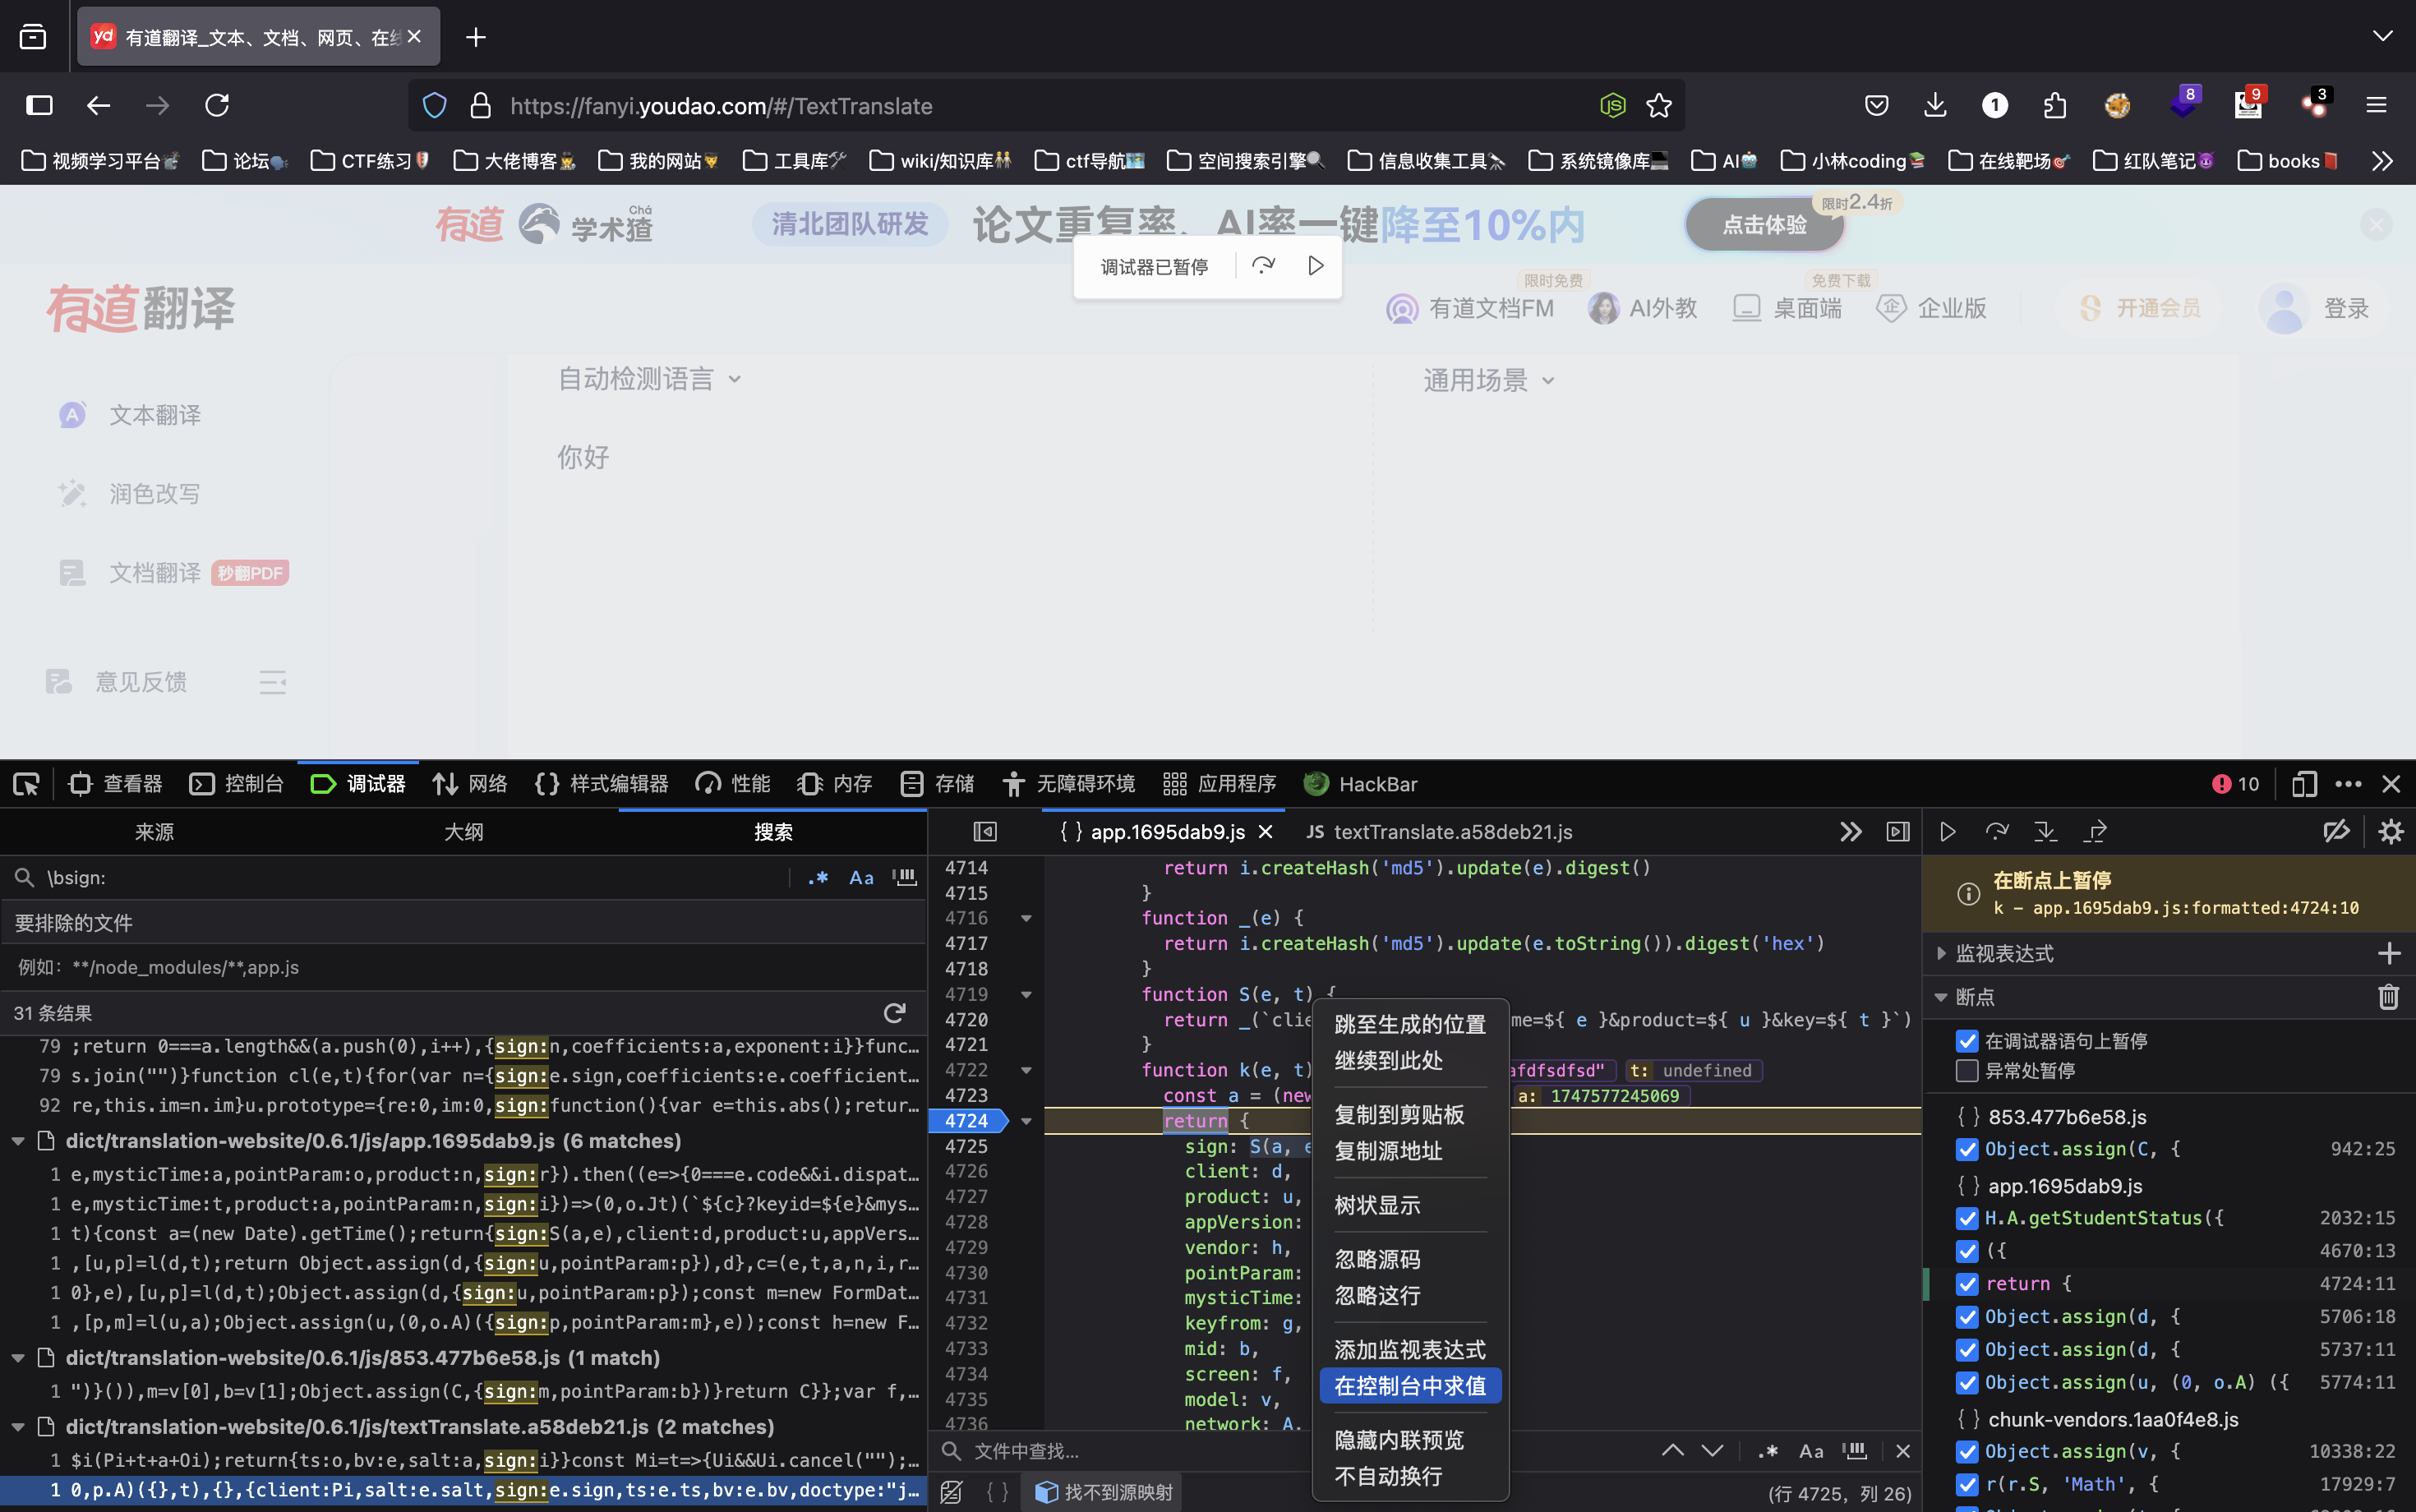Open the 自动检测语言 language dropdown
This screenshot has width=2416, height=1512.
648,378
